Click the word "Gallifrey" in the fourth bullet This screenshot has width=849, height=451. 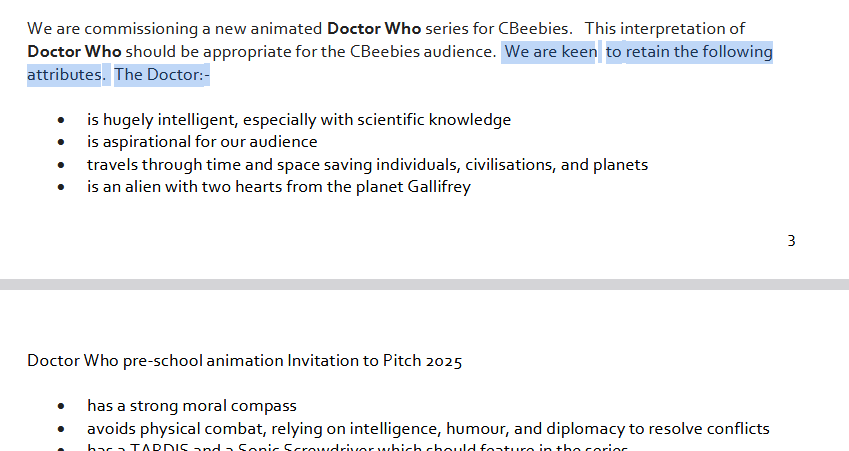click(x=439, y=187)
